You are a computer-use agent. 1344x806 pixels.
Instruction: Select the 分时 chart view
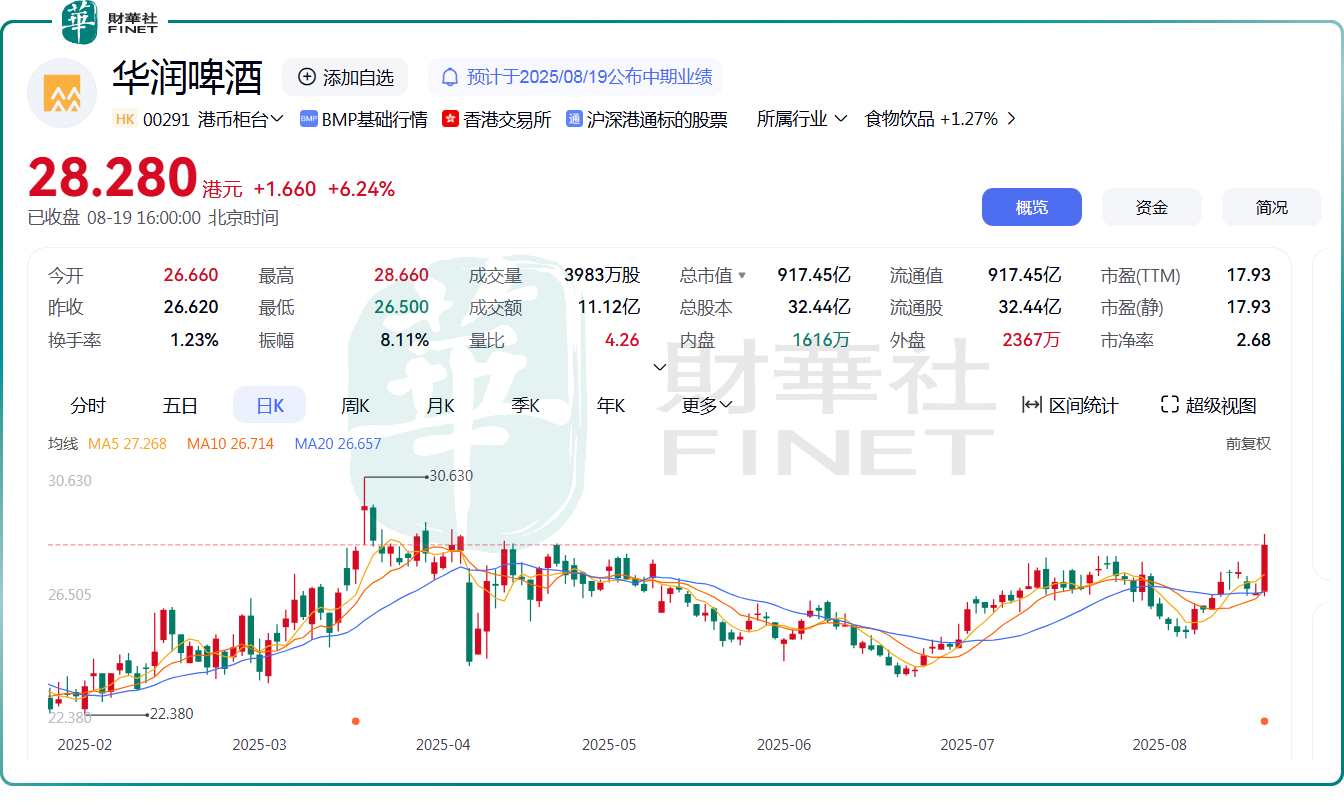88,405
